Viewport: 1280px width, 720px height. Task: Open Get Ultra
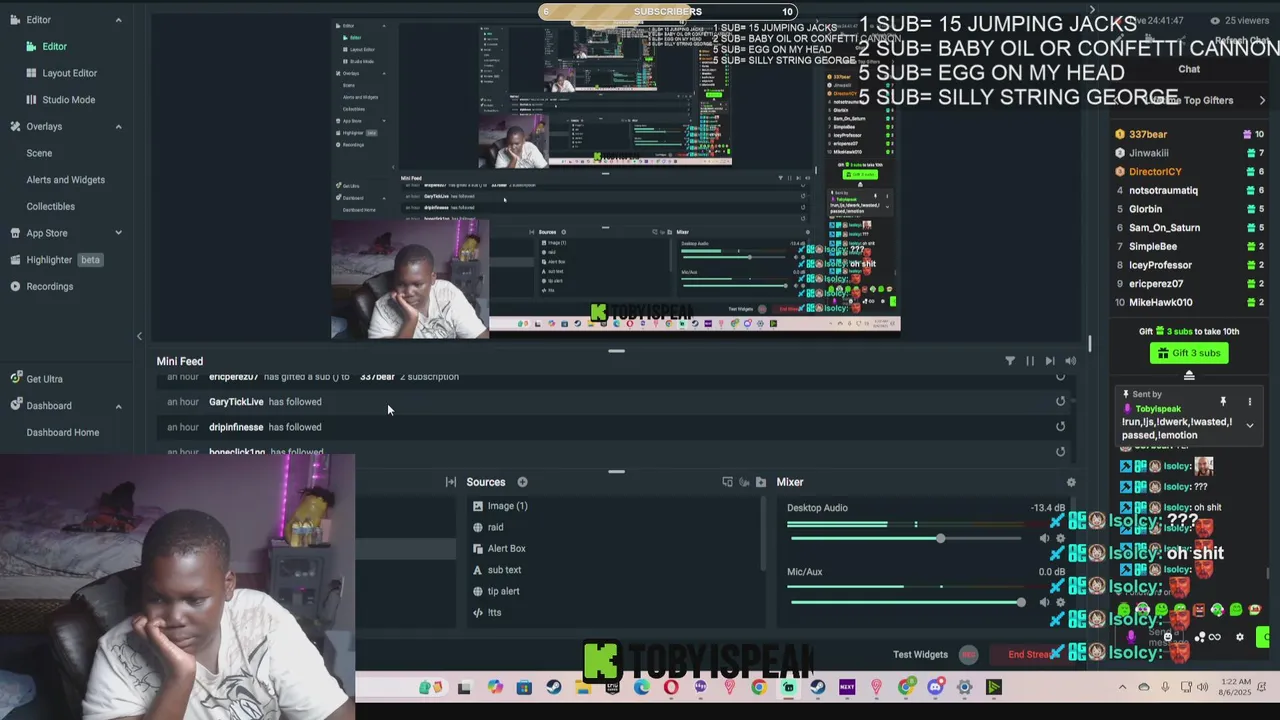(x=44, y=379)
